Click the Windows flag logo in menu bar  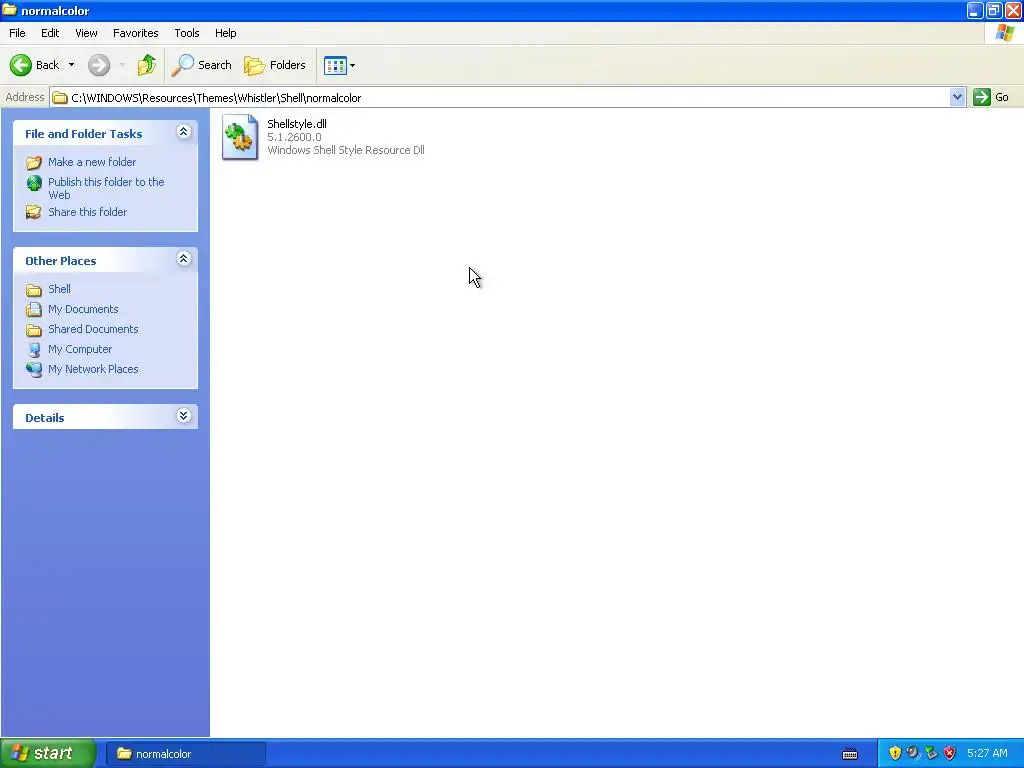point(1004,33)
